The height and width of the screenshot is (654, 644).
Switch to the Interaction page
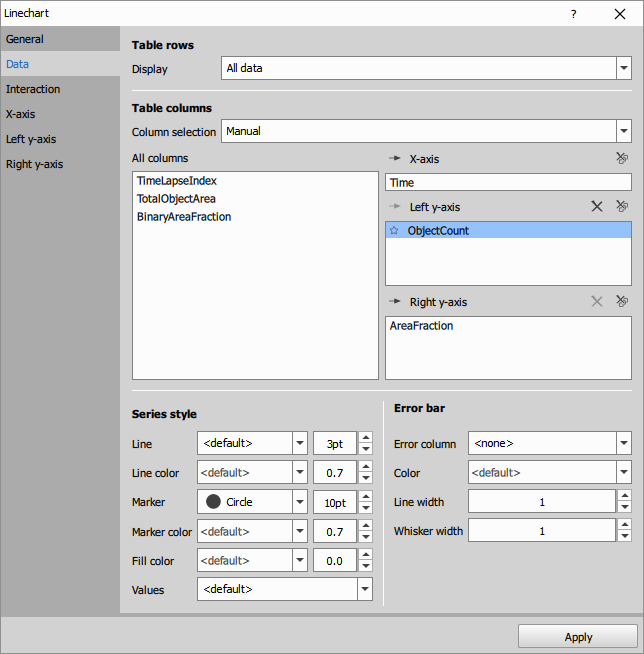point(60,89)
